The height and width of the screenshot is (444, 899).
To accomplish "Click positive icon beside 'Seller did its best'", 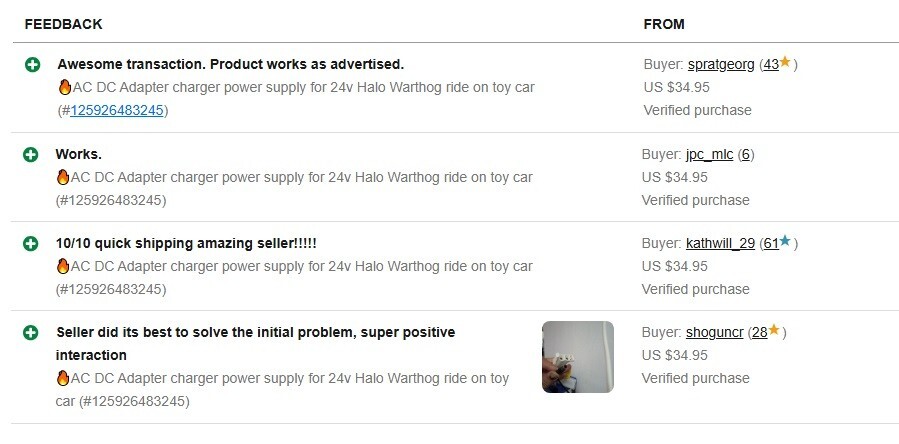I will (32, 332).
